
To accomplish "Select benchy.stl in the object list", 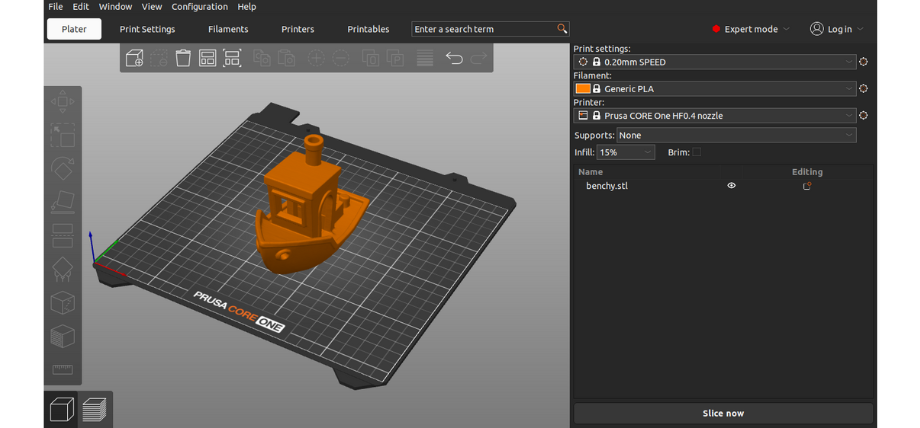I will [607, 186].
